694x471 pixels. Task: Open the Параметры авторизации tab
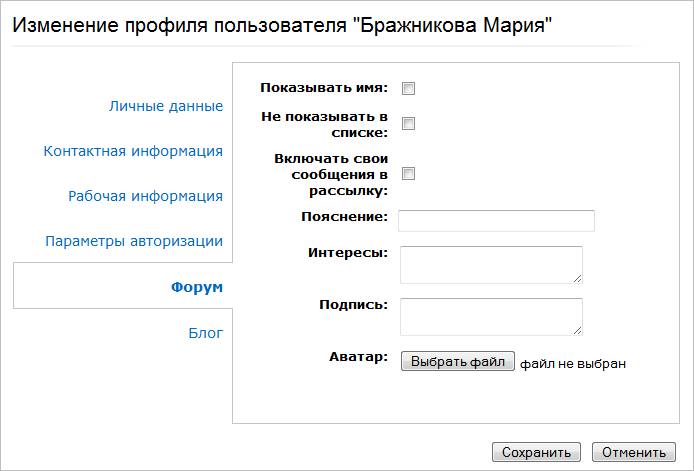click(x=134, y=241)
